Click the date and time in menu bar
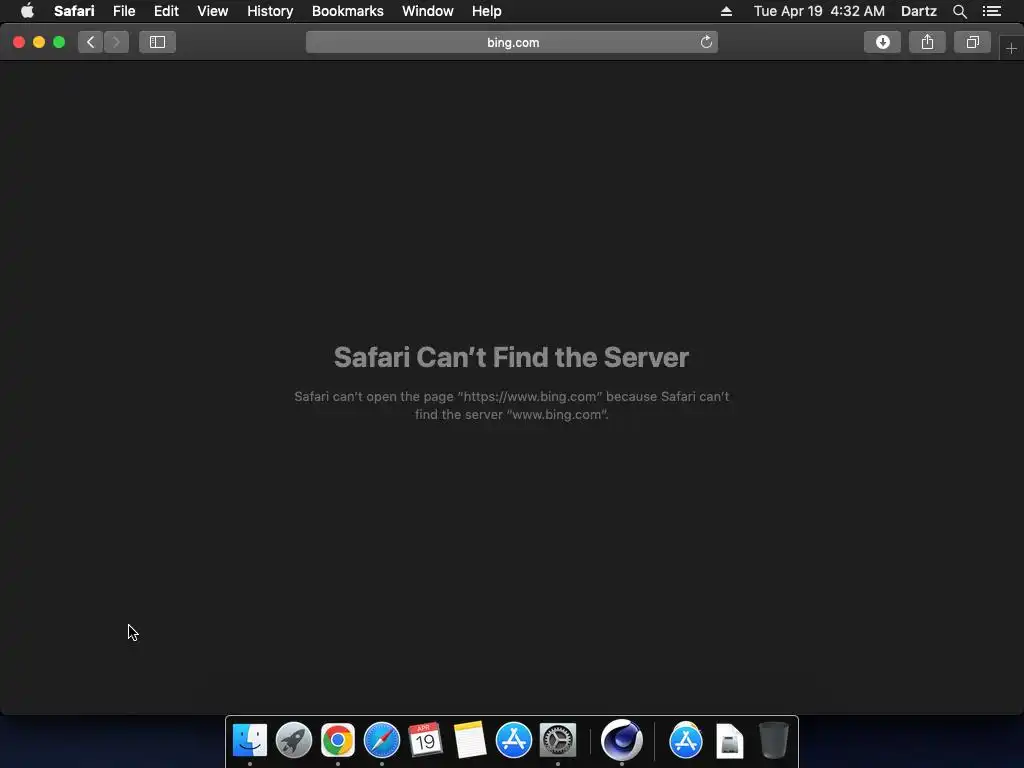Image resolution: width=1024 pixels, height=768 pixels. pyautogui.click(x=819, y=11)
